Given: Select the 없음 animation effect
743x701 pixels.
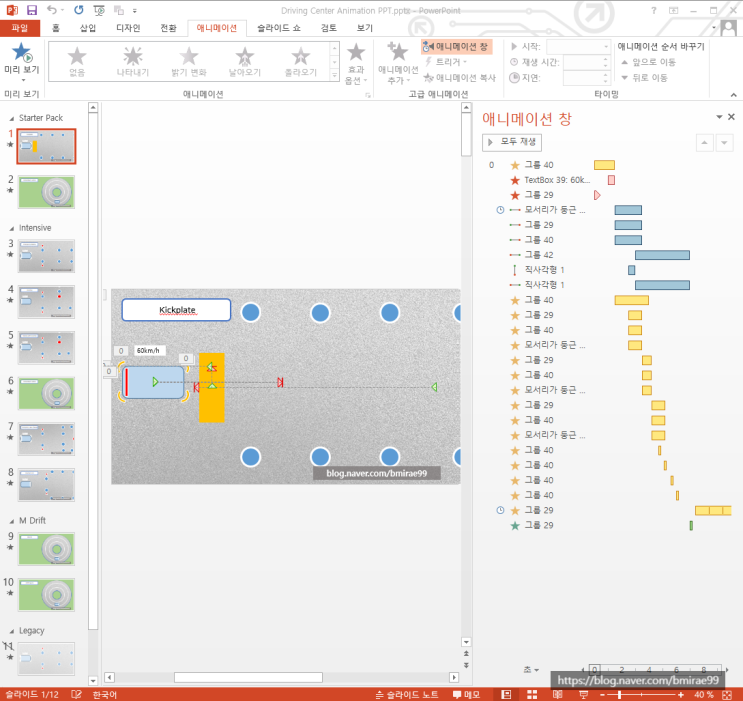Looking at the screenshot, I should point(77,62).
